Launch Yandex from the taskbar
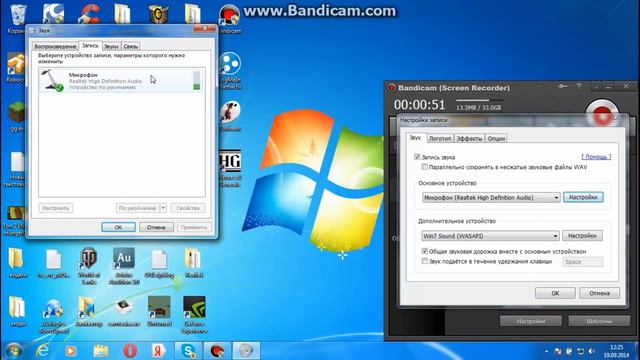 pyautogui.click(x=159, y=351)
